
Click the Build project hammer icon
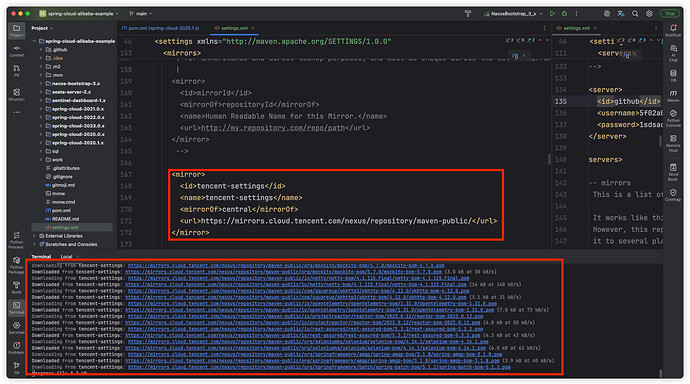tap(468, 14)
